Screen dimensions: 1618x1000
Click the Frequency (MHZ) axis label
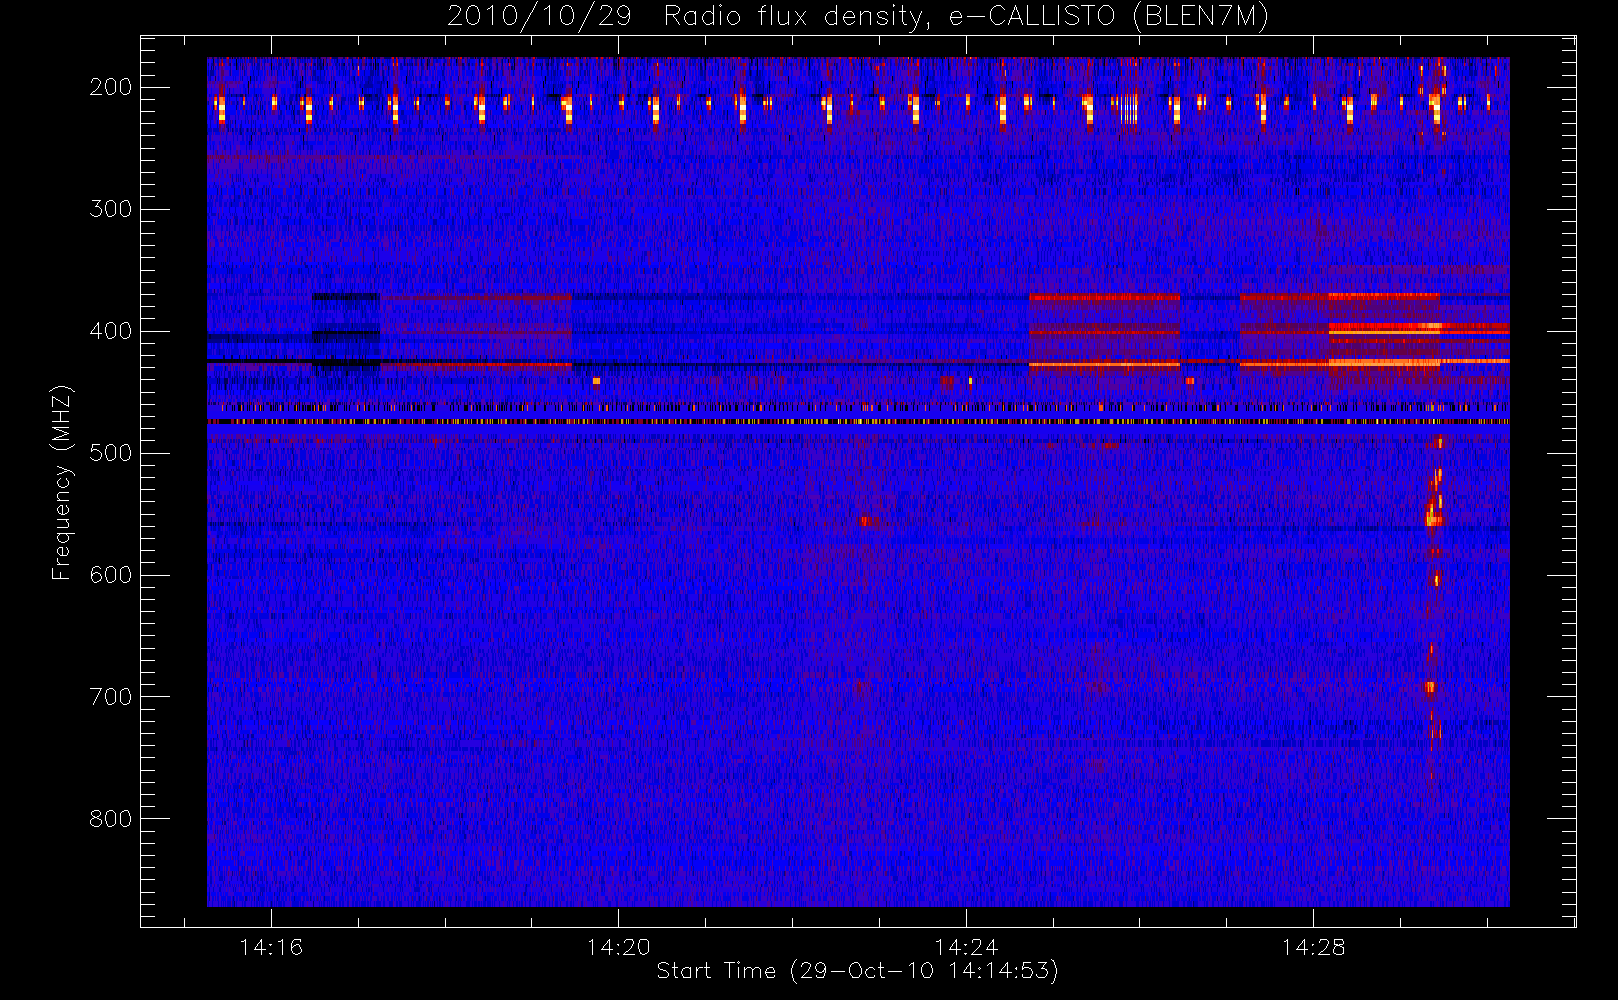point(62,482)
